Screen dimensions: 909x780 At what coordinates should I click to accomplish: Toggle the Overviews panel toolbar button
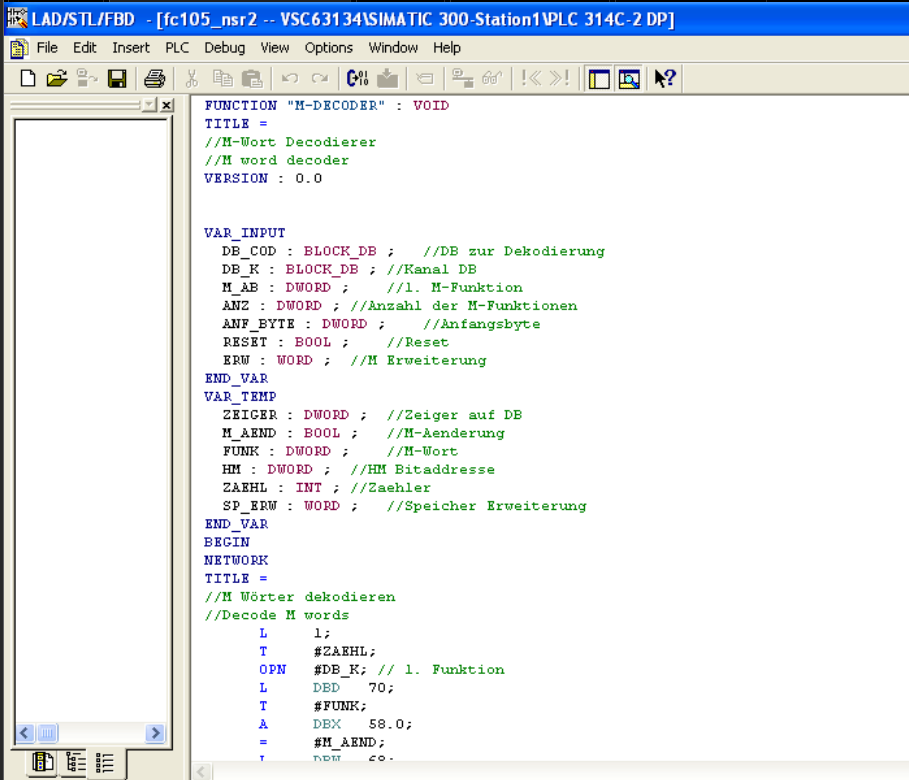tap(599, 78)
